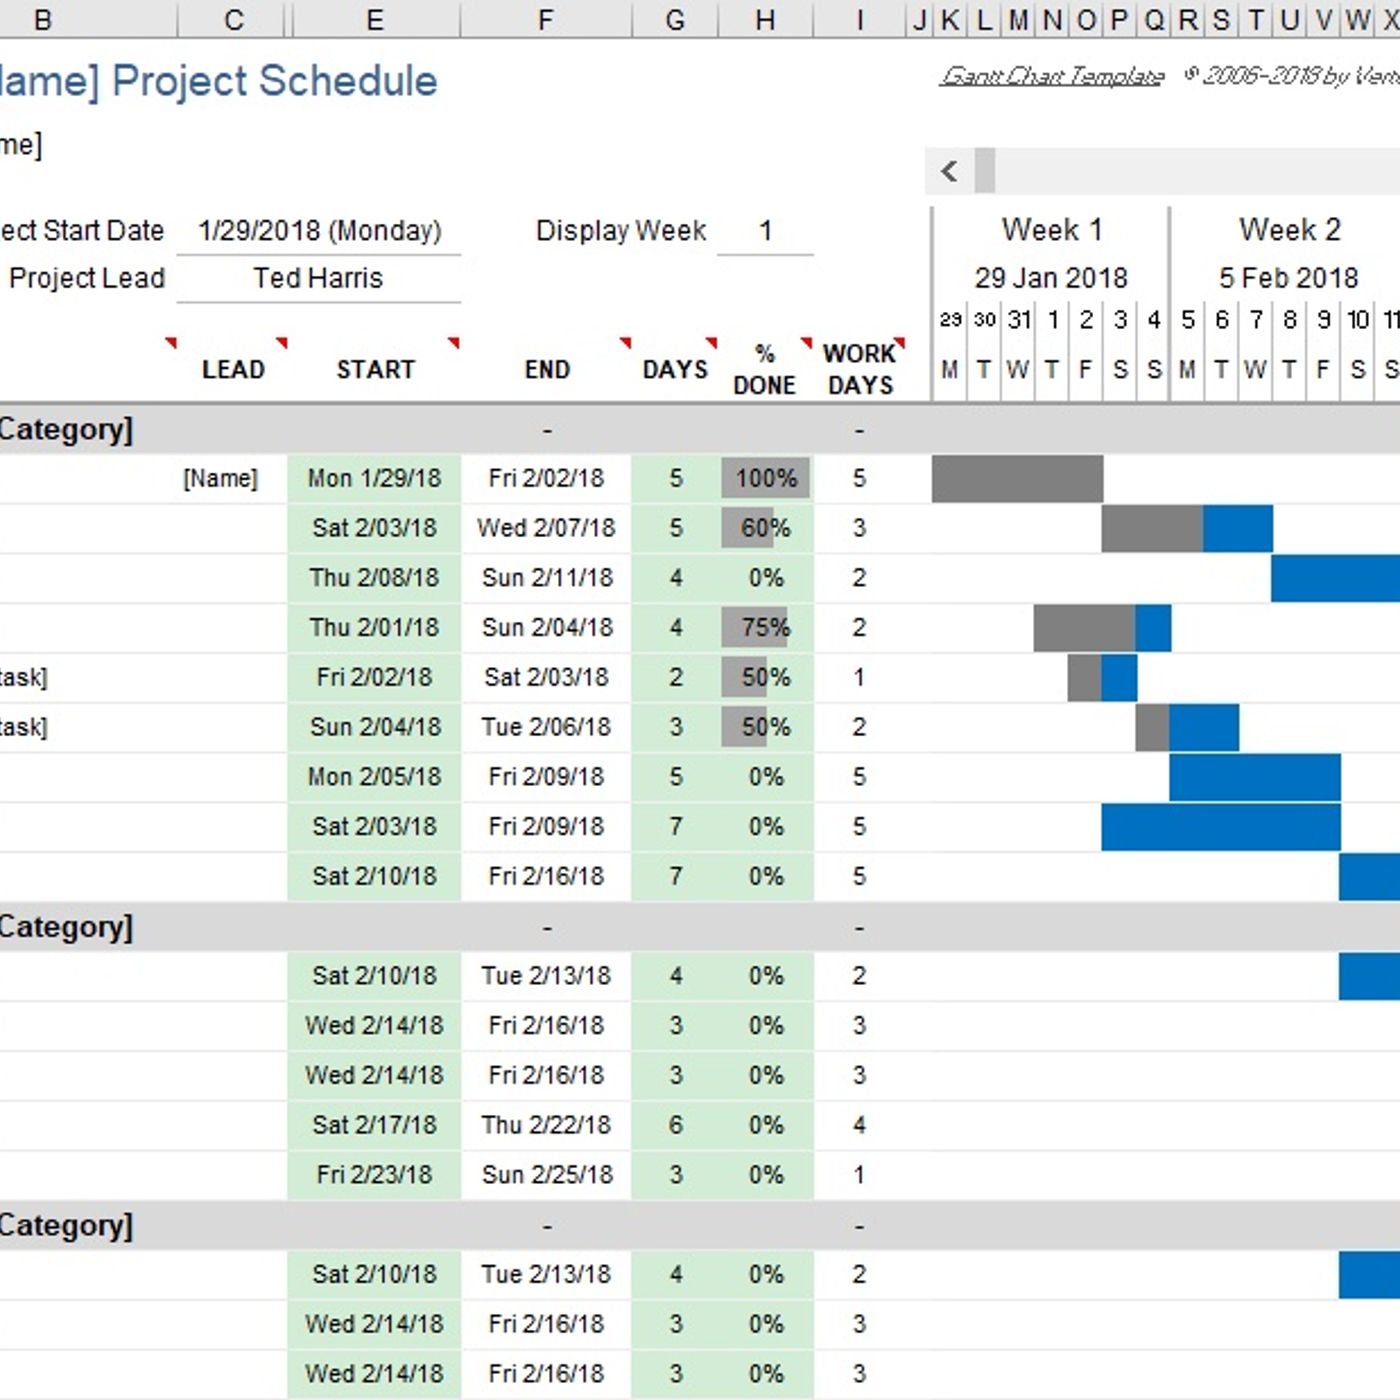Select the 75% done progress cell
Screen dimensions: 1400x1400
766,627
